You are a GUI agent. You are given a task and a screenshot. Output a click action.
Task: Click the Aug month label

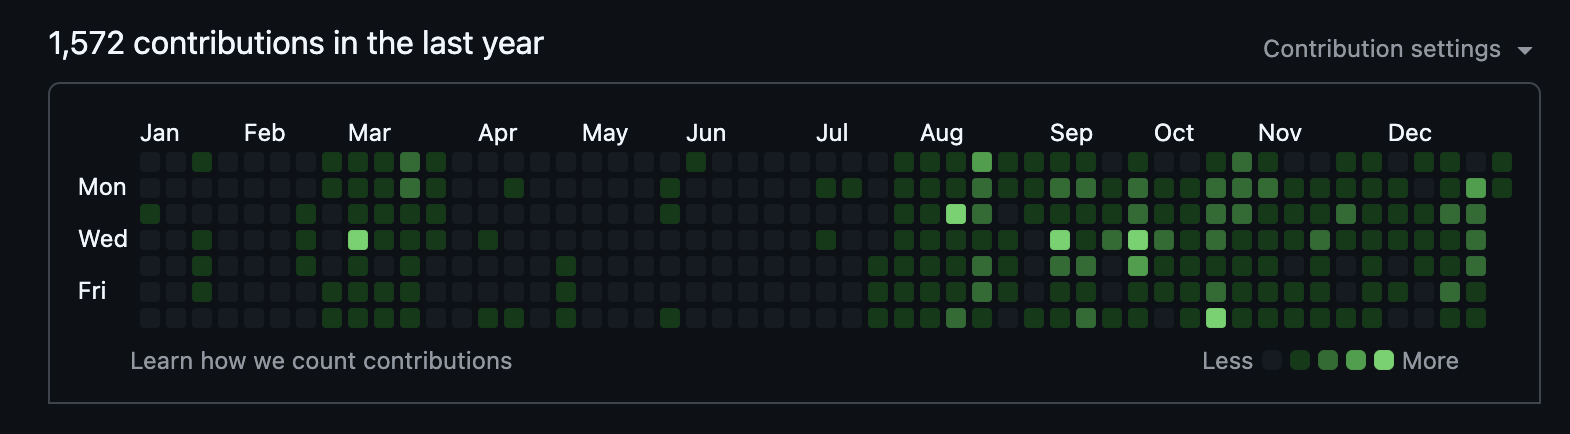pyautogui.click(x=942, y=133)
